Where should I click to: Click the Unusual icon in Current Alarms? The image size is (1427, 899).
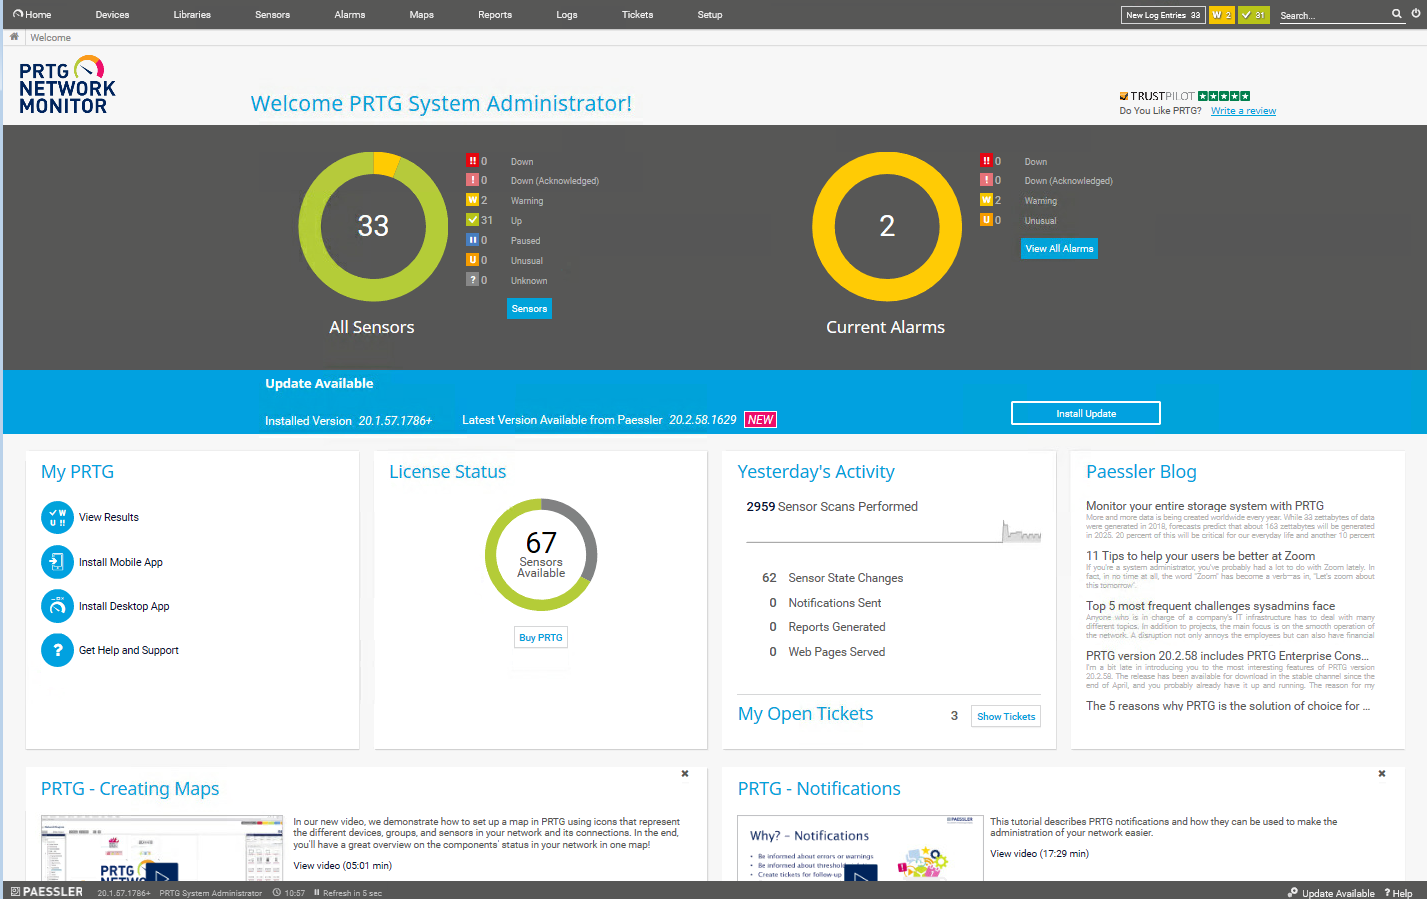click(x=986, y=220)
